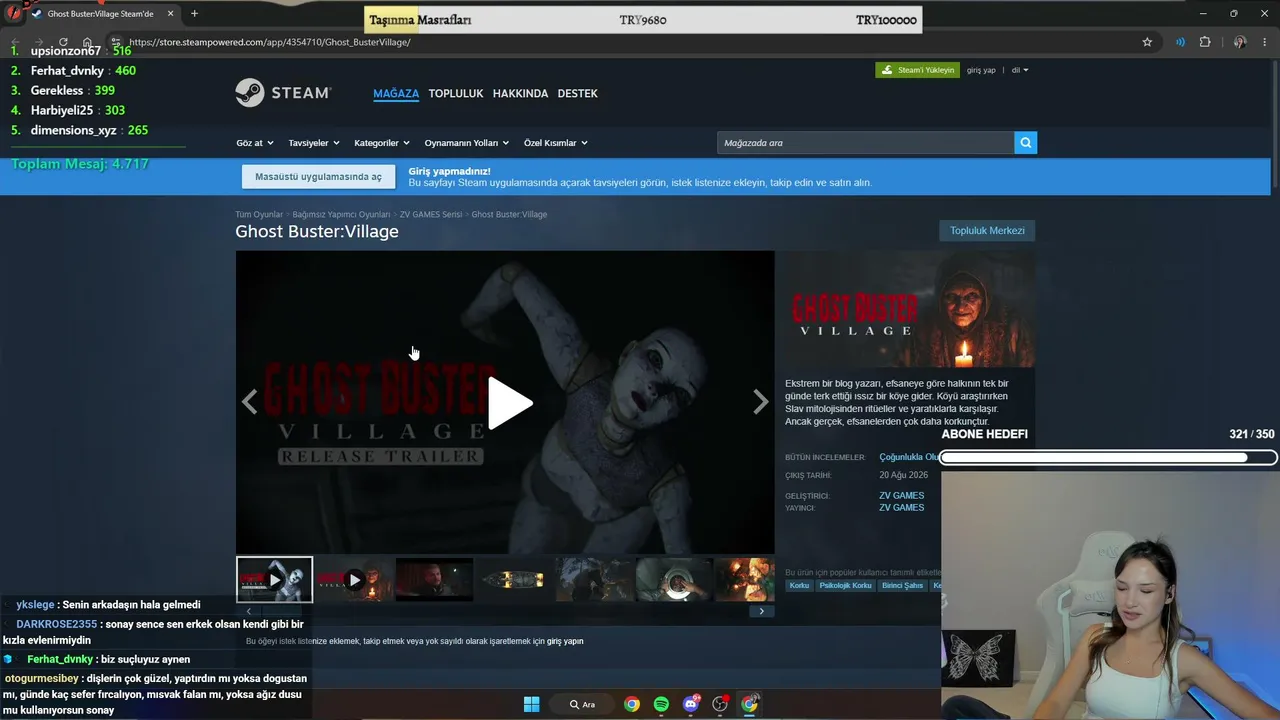Open Discord from the taskbar
The image size is (1280, 720).
point(691,704)
